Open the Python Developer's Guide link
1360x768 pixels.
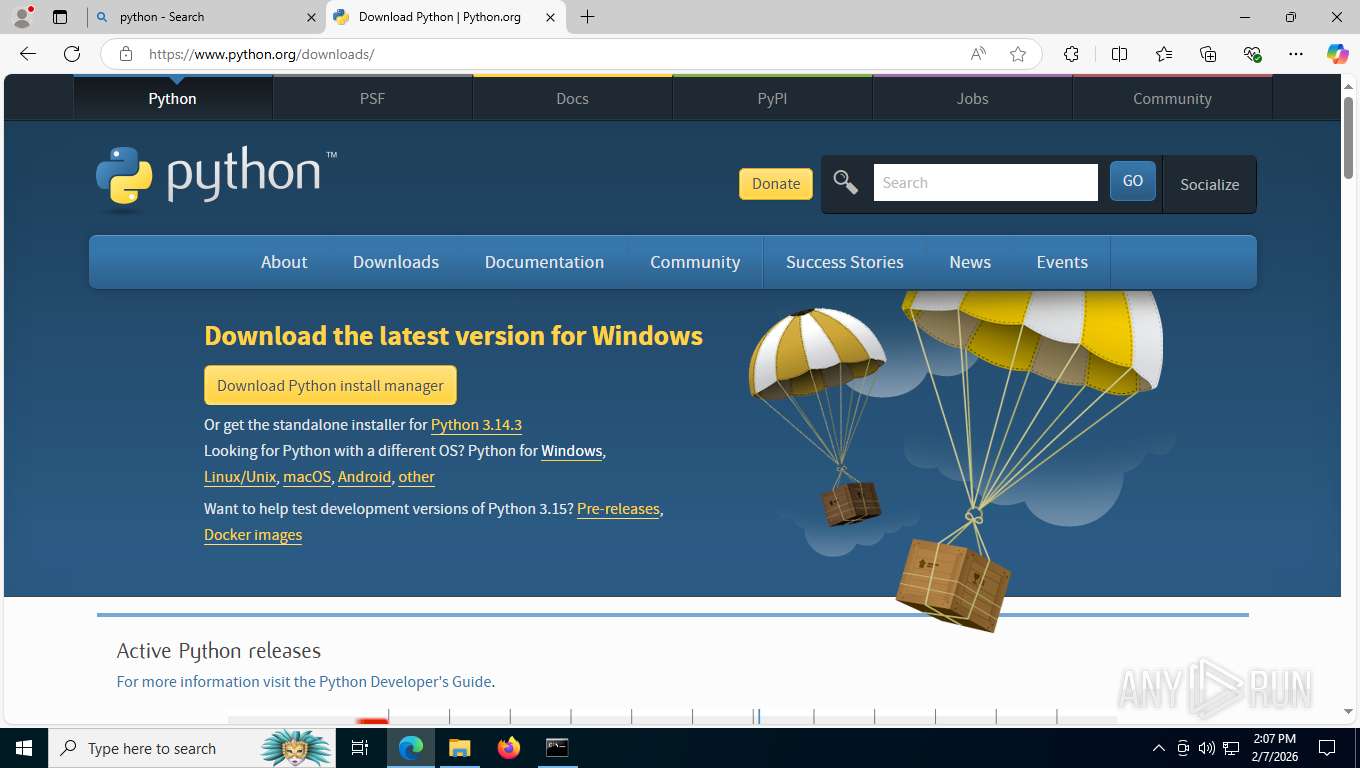405,682
